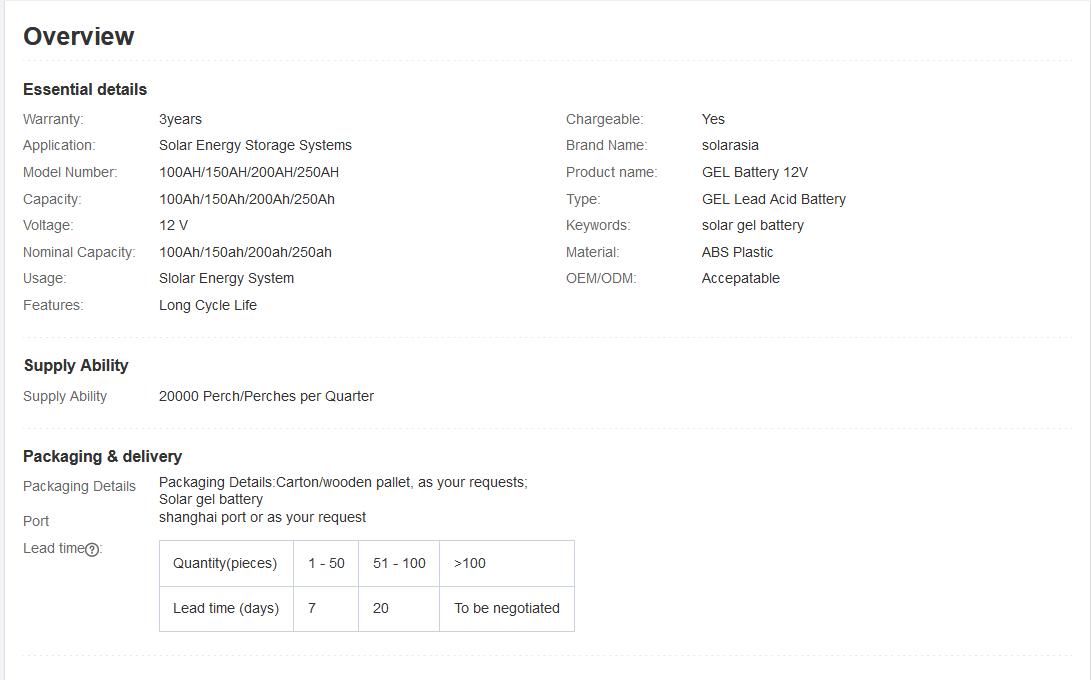Viewport: 1091px width, 680px height.
Task: Click the Warranty value 3years
Action: (x=180, y=119)
